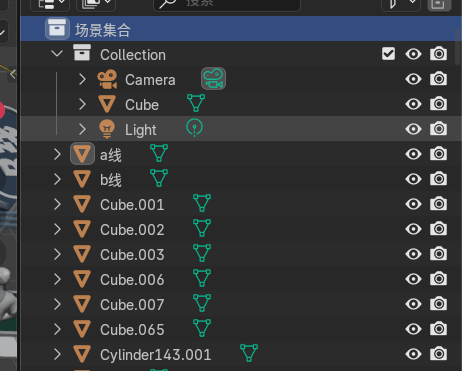The height and width of the screenshot is (371, 462).
Task: Open the outliner filter dropdown
Action: point(401,4)
